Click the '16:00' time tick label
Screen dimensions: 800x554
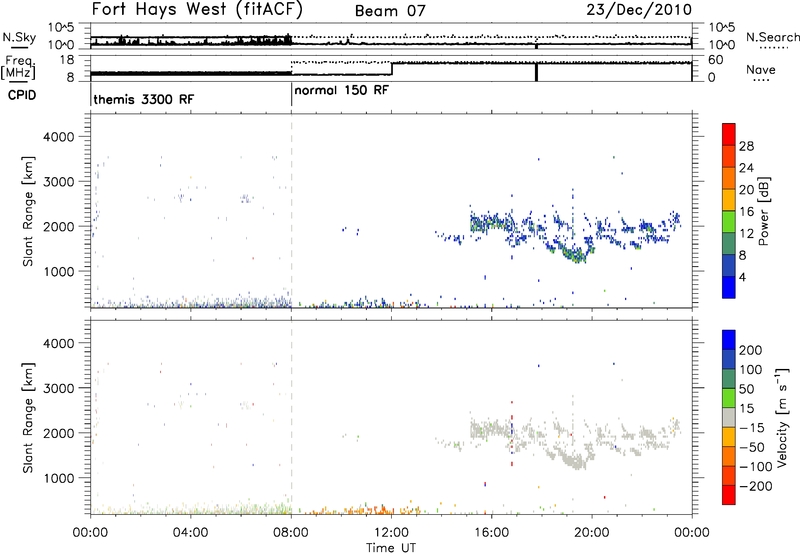(x=491, y=533)
